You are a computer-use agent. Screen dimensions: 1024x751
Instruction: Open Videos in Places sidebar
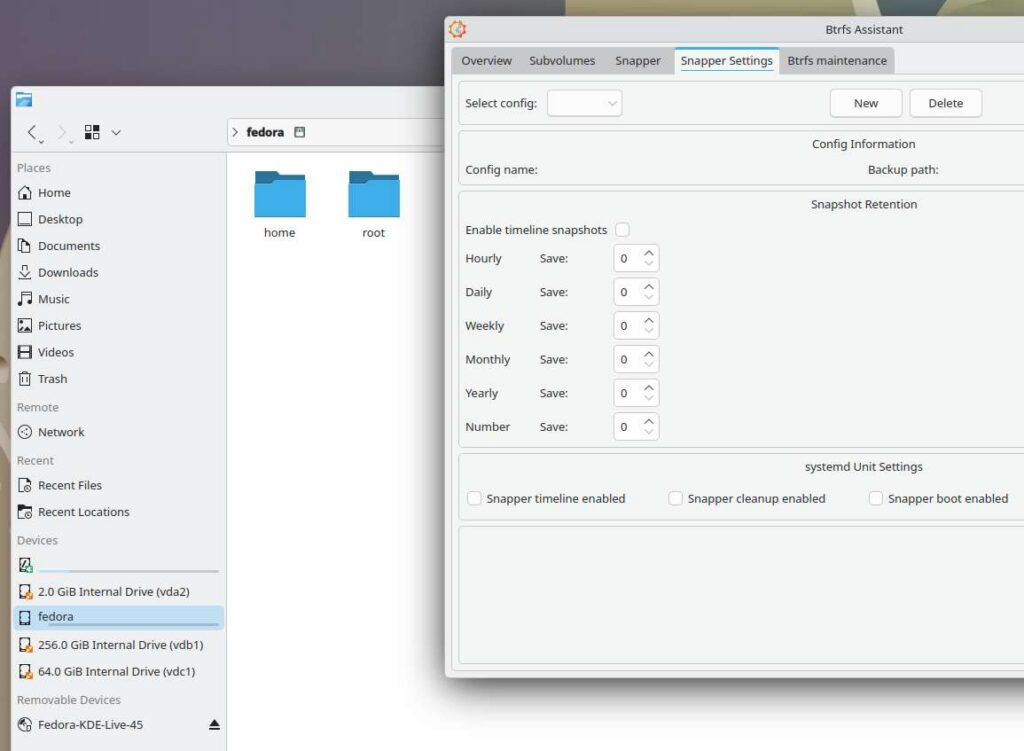pos(118,353)
